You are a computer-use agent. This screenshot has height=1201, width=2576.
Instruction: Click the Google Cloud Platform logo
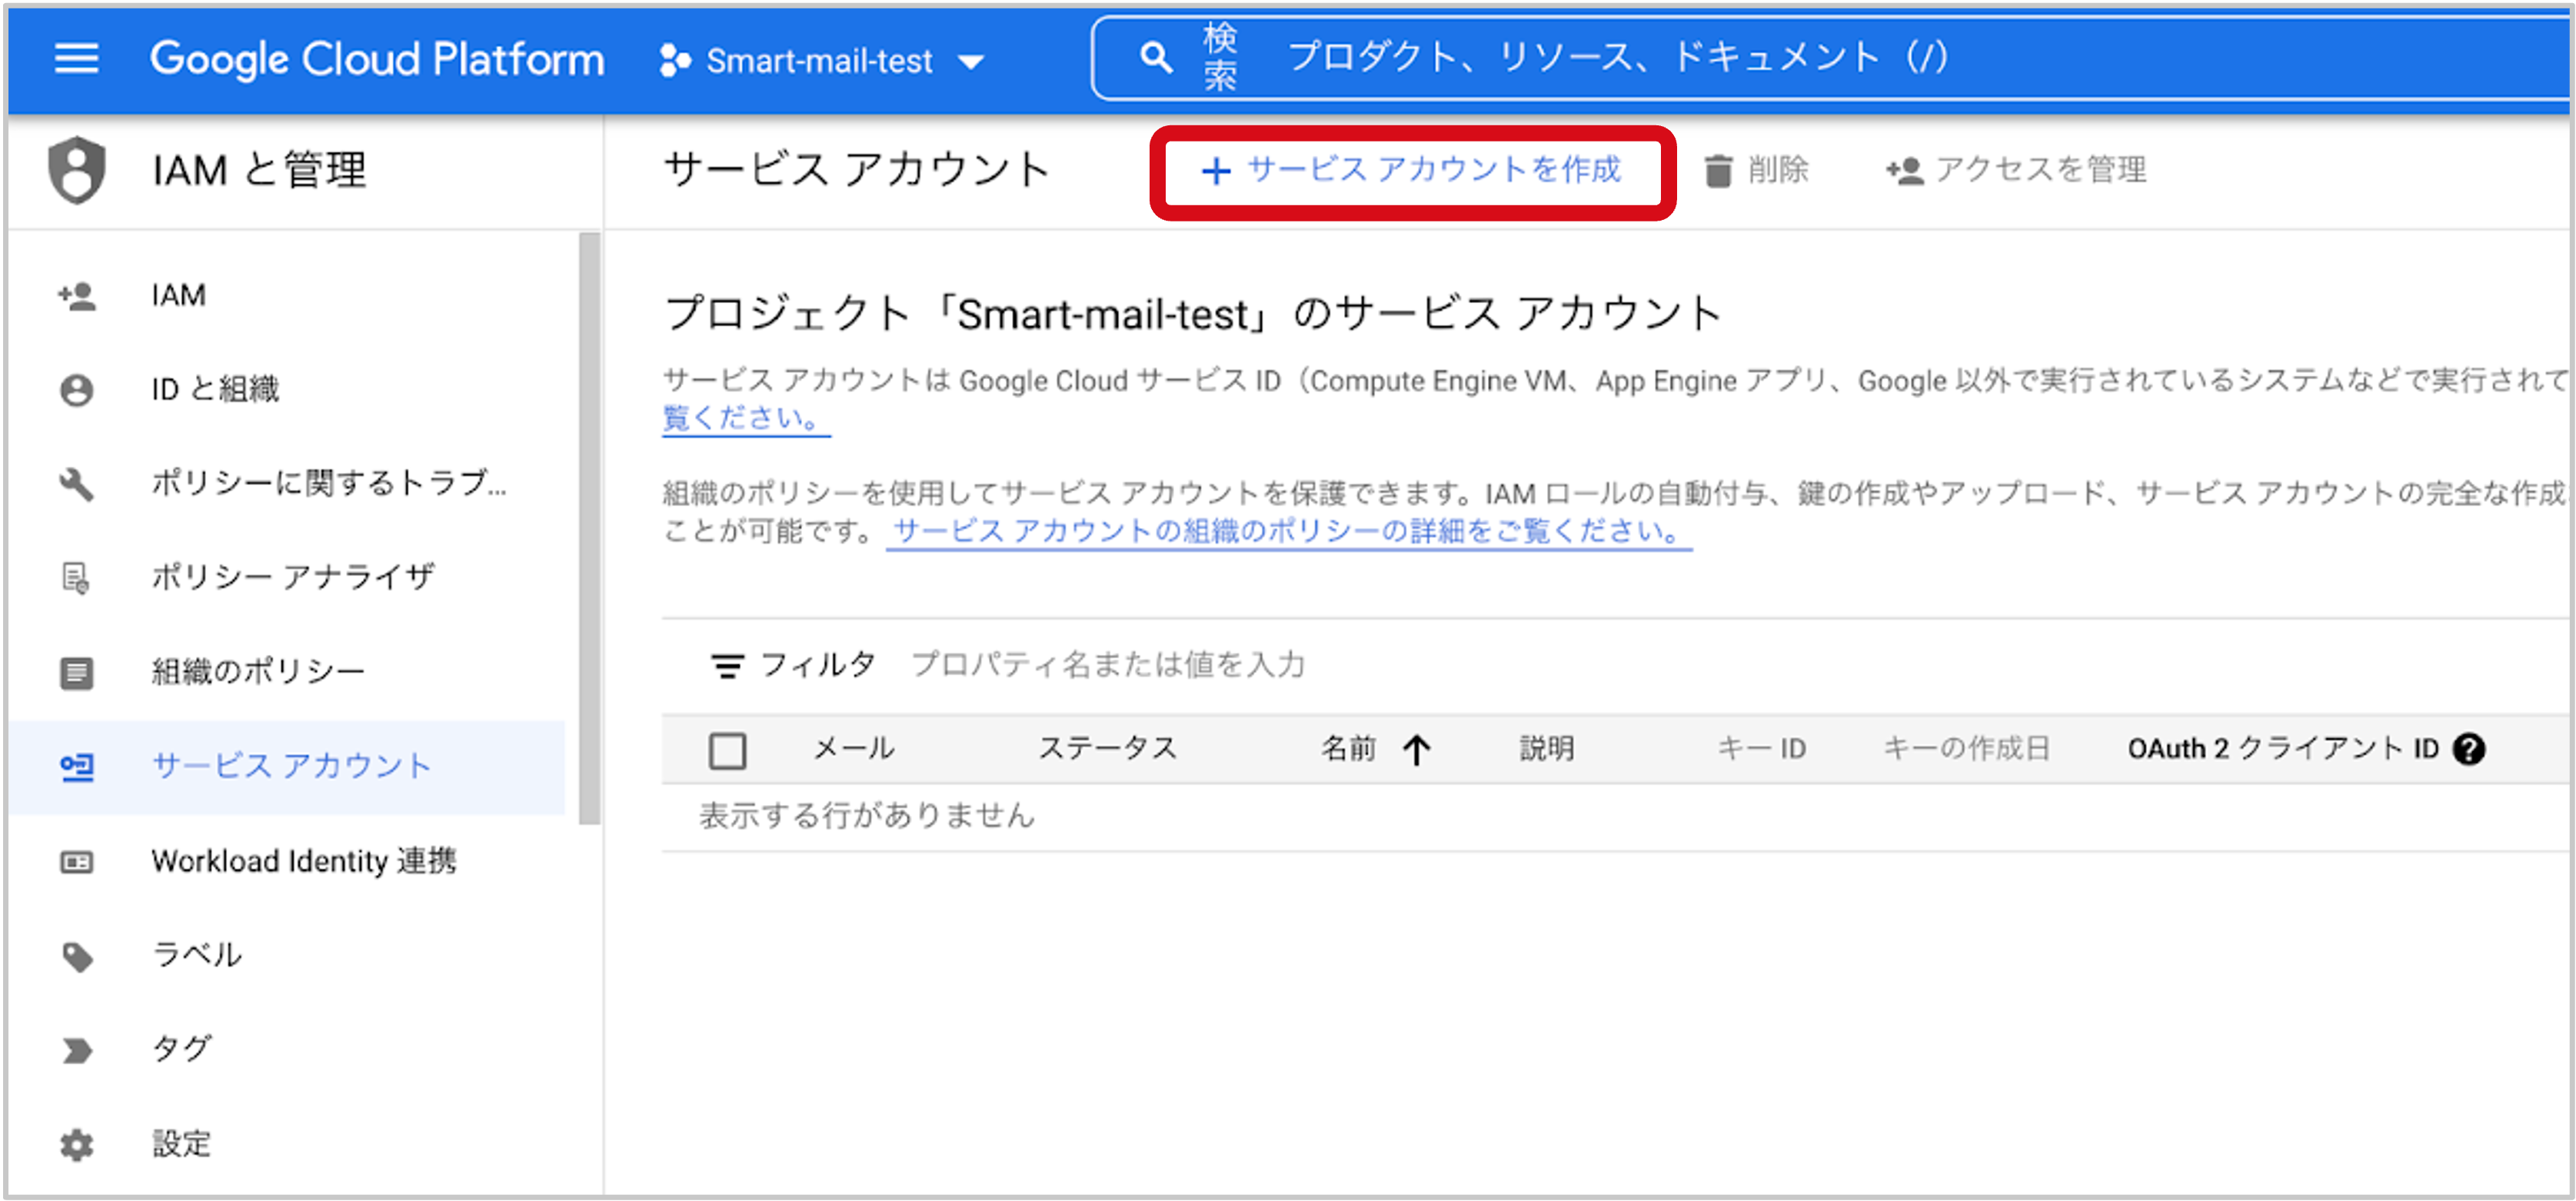(x=377, y=59)
